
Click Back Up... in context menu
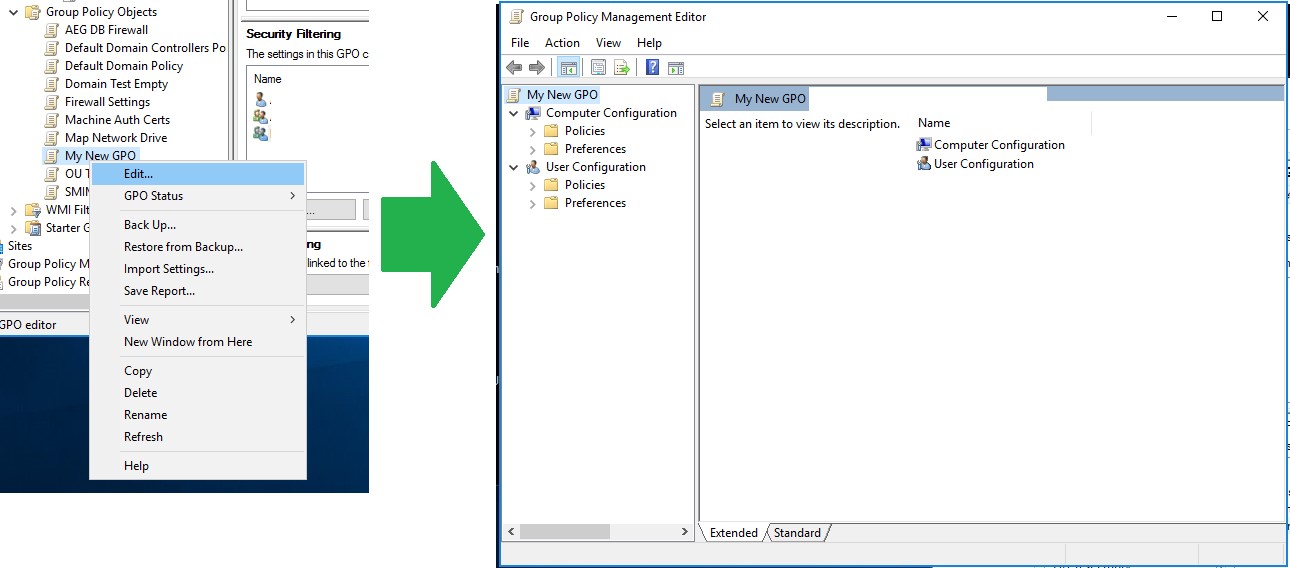tap(150, 225)
